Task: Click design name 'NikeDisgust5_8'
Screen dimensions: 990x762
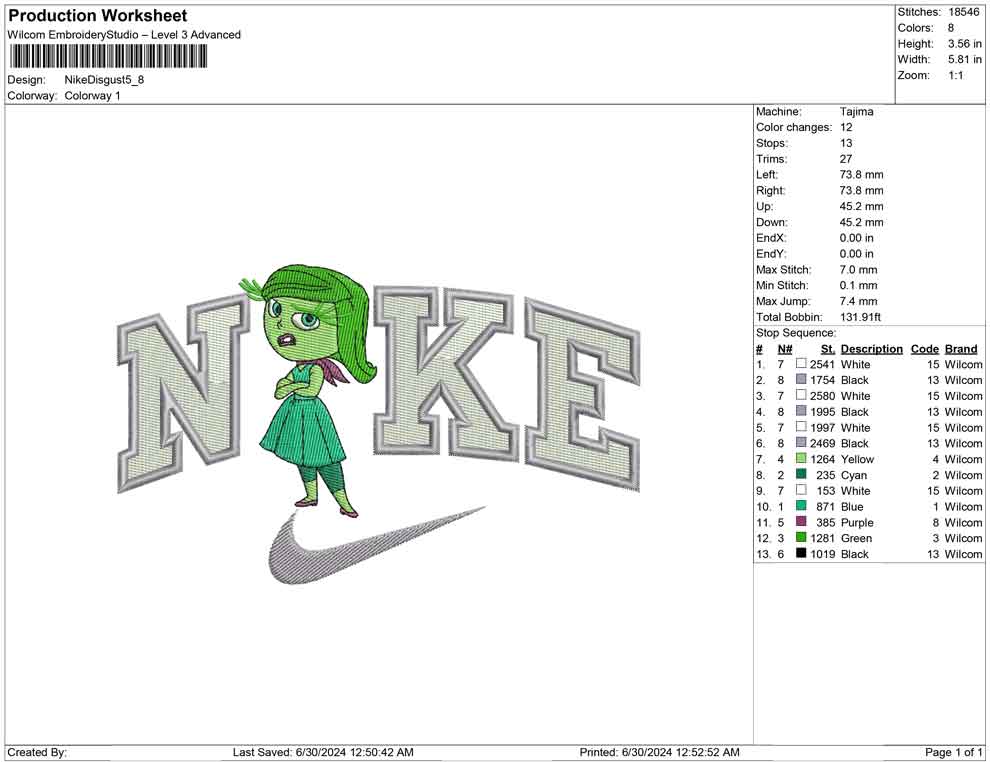Action: click(104, 80)
